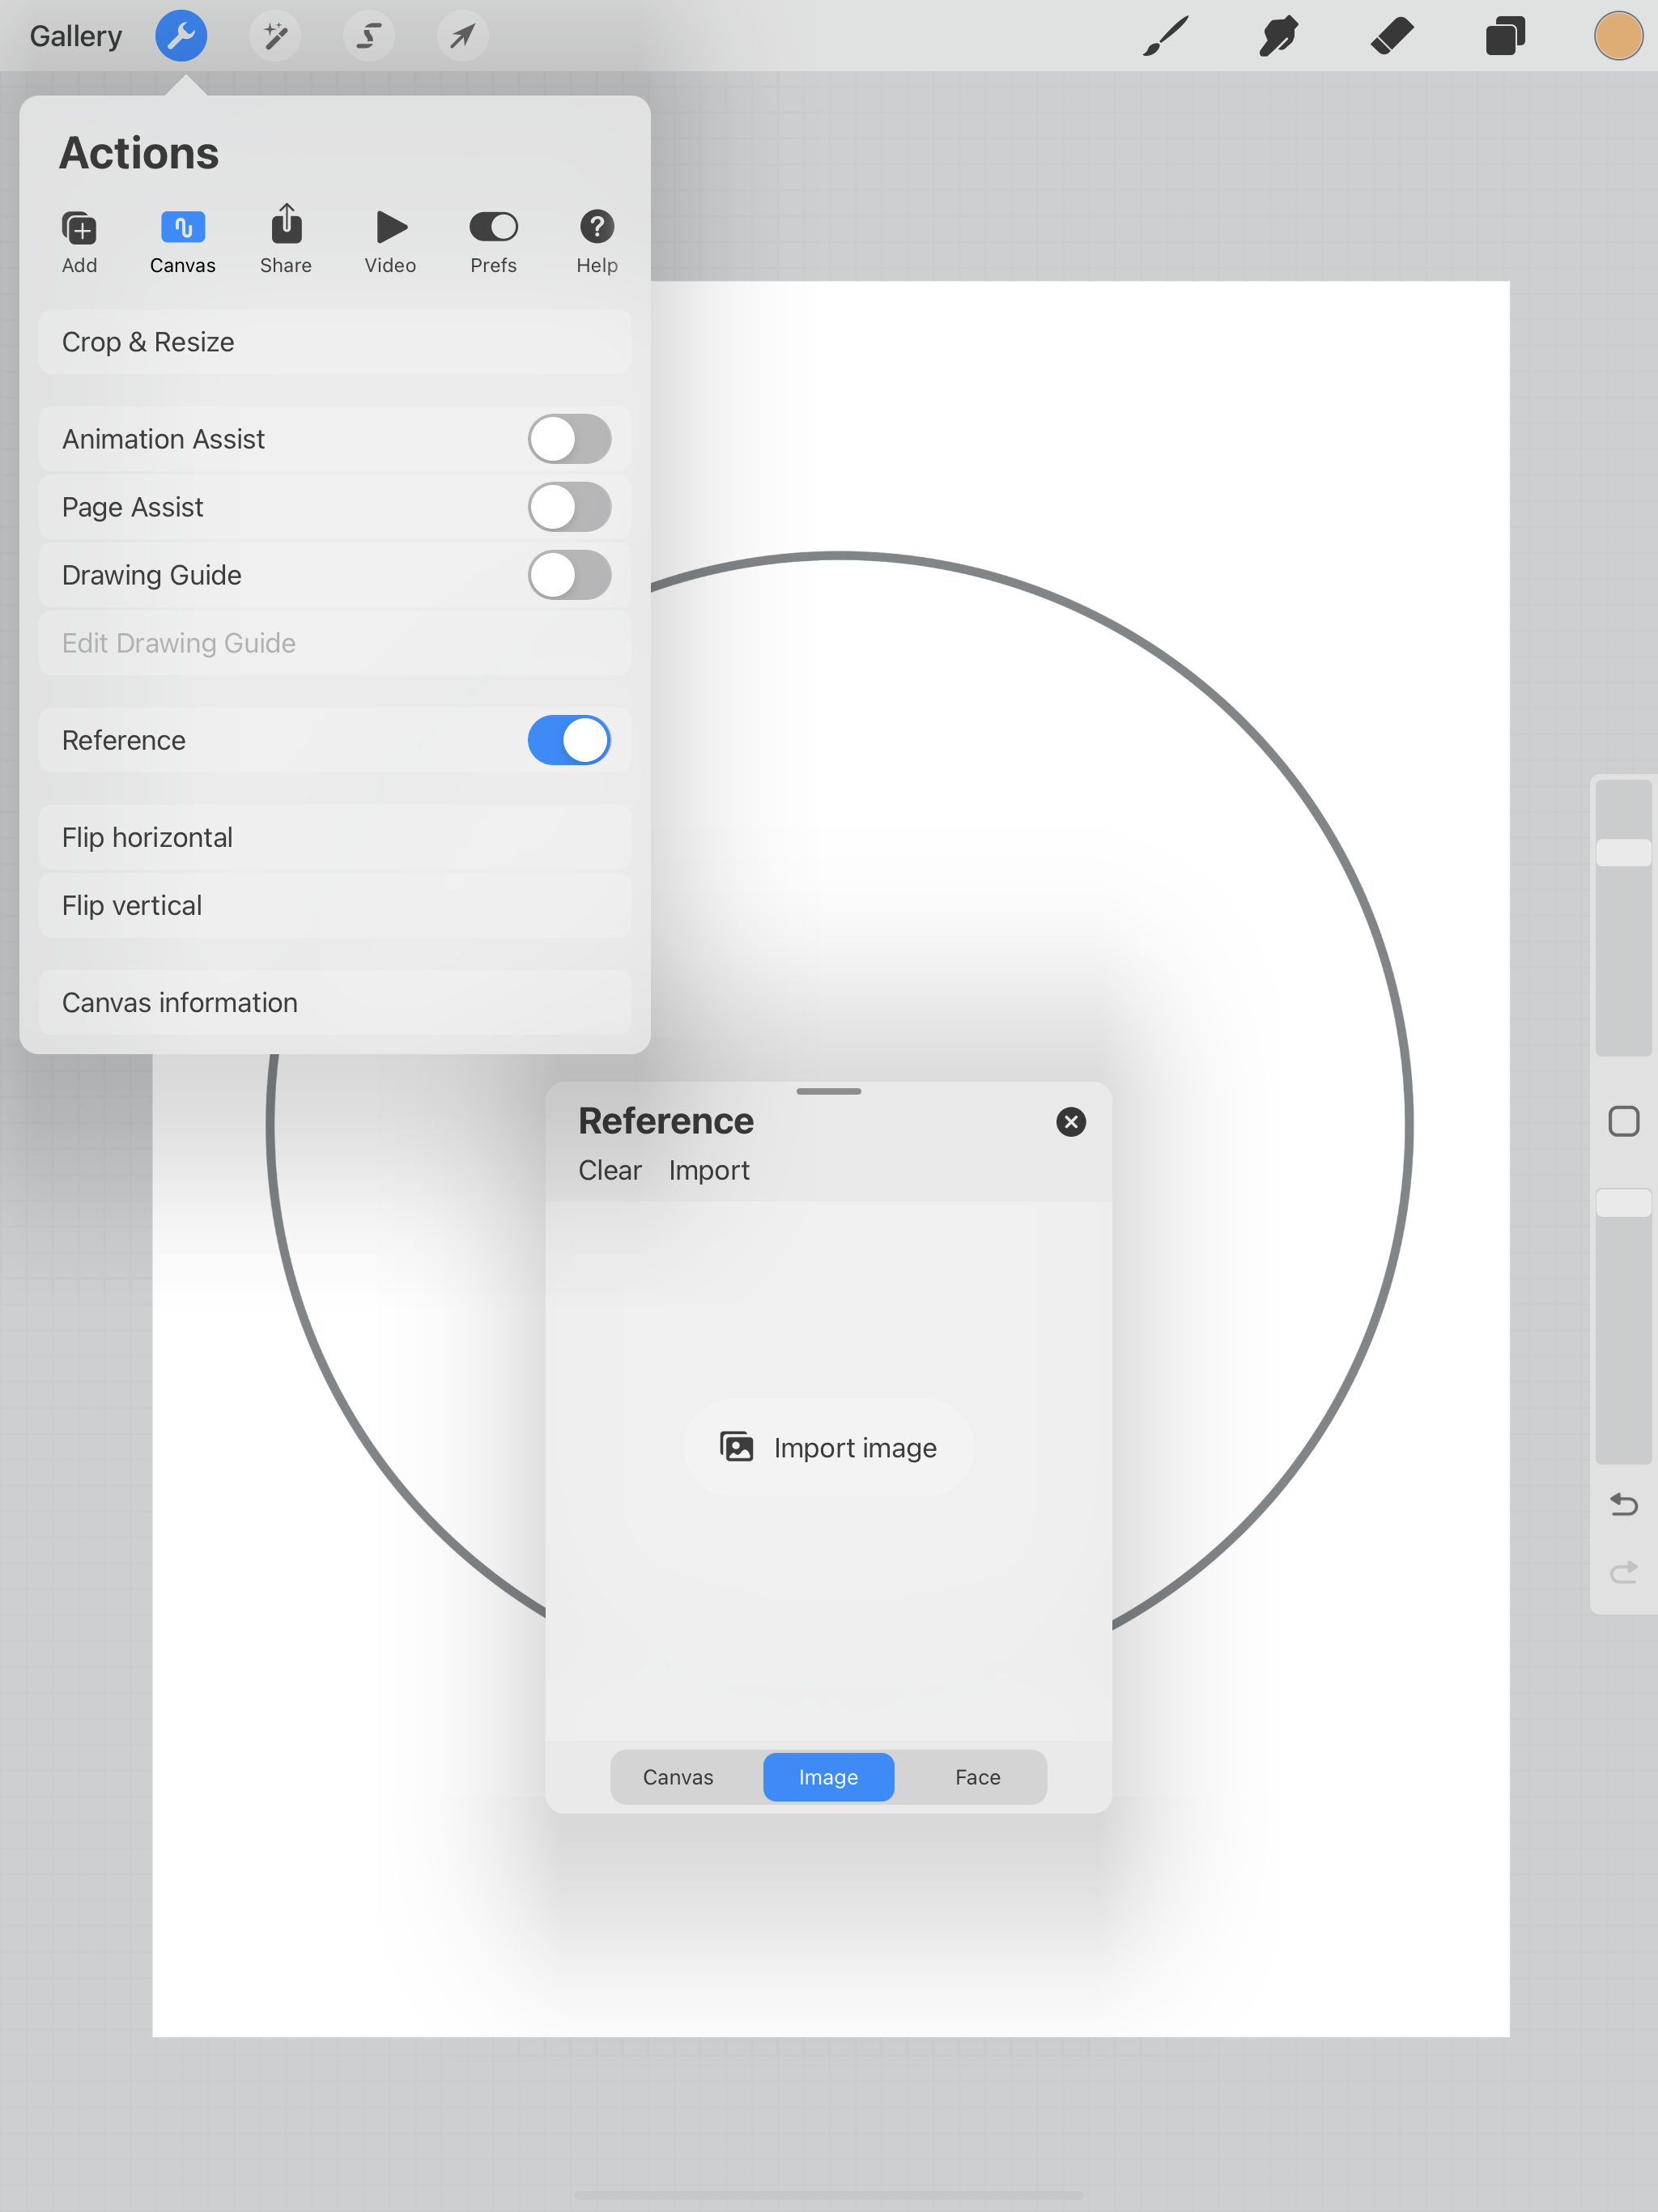Image resolution: width=1658 pixels, height=2212 pixels.
Task: Switch to the Video actions tab
Action: (390, 242)
